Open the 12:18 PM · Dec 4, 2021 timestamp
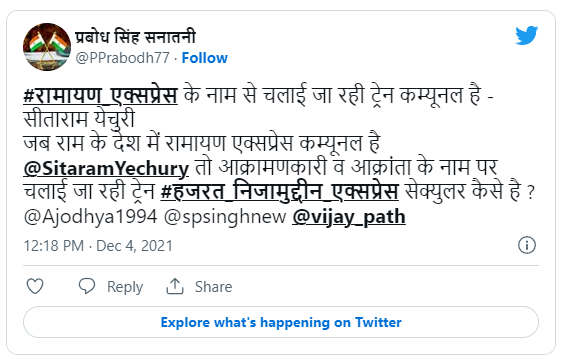This screenshot has width=574, height=362. click(98, 246)
